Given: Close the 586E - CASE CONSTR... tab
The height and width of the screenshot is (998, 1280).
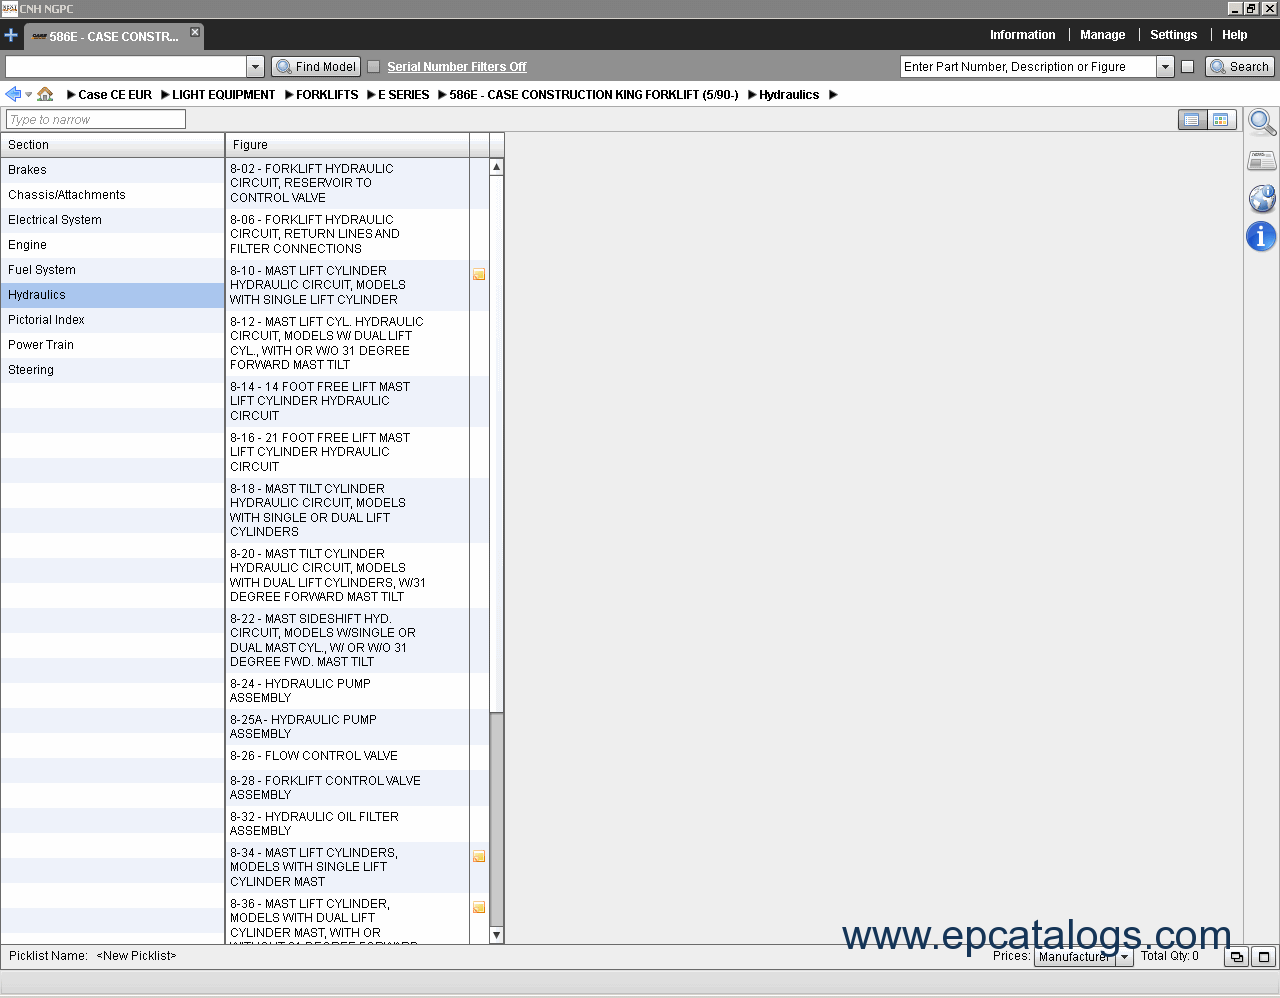Looking at the screenshot, I should coord(195,32).
